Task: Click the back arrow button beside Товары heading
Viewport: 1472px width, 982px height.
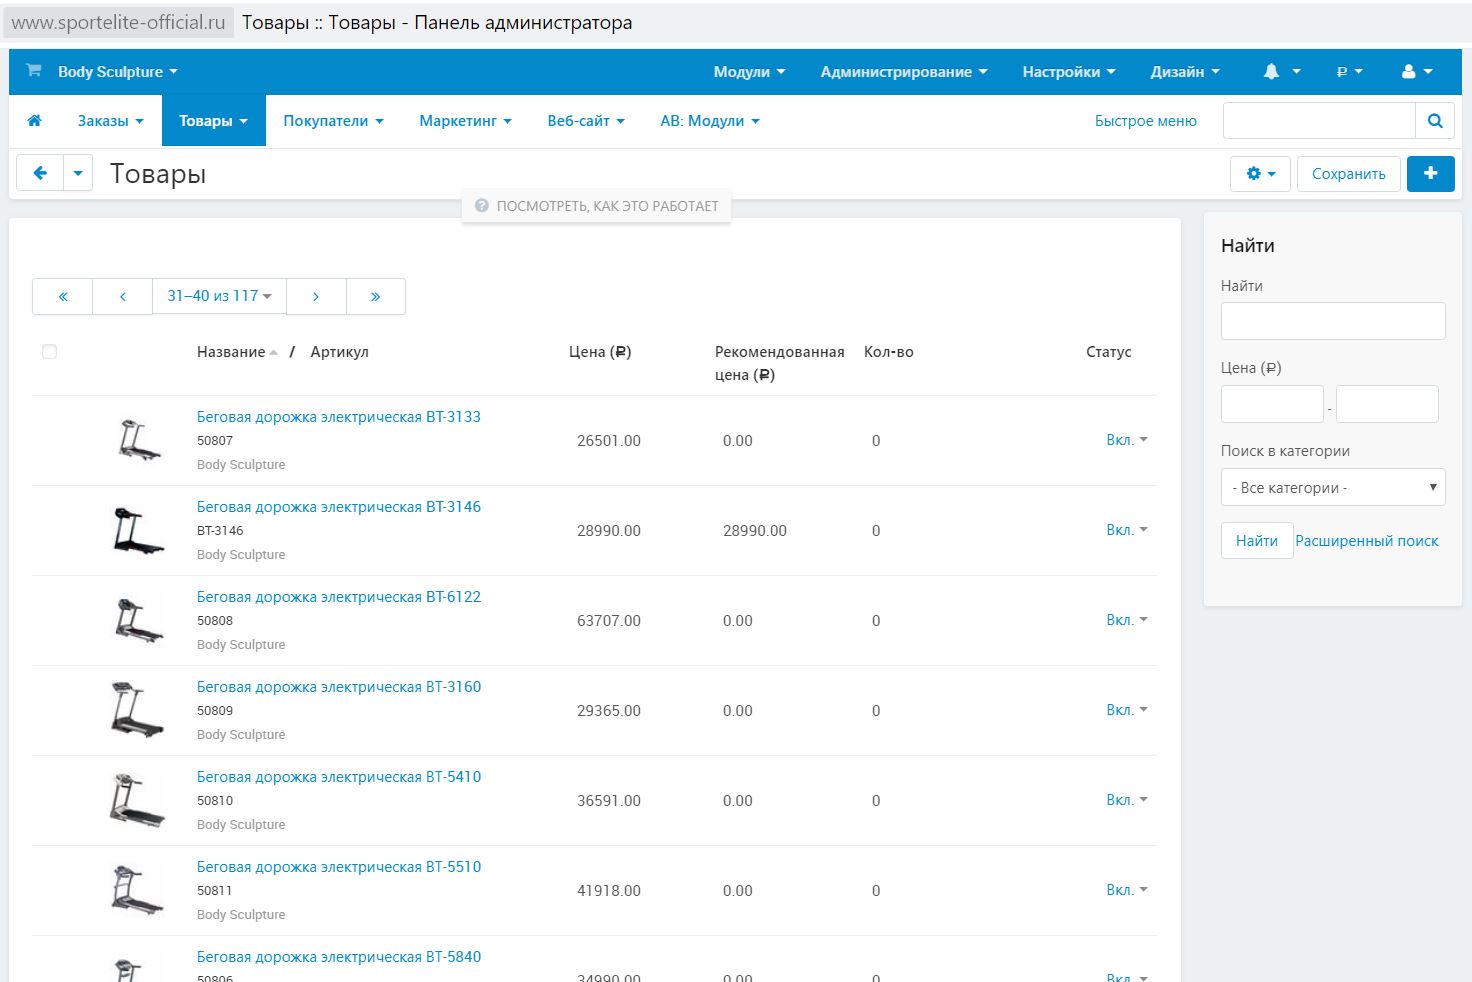Action: tap(40, 173)
